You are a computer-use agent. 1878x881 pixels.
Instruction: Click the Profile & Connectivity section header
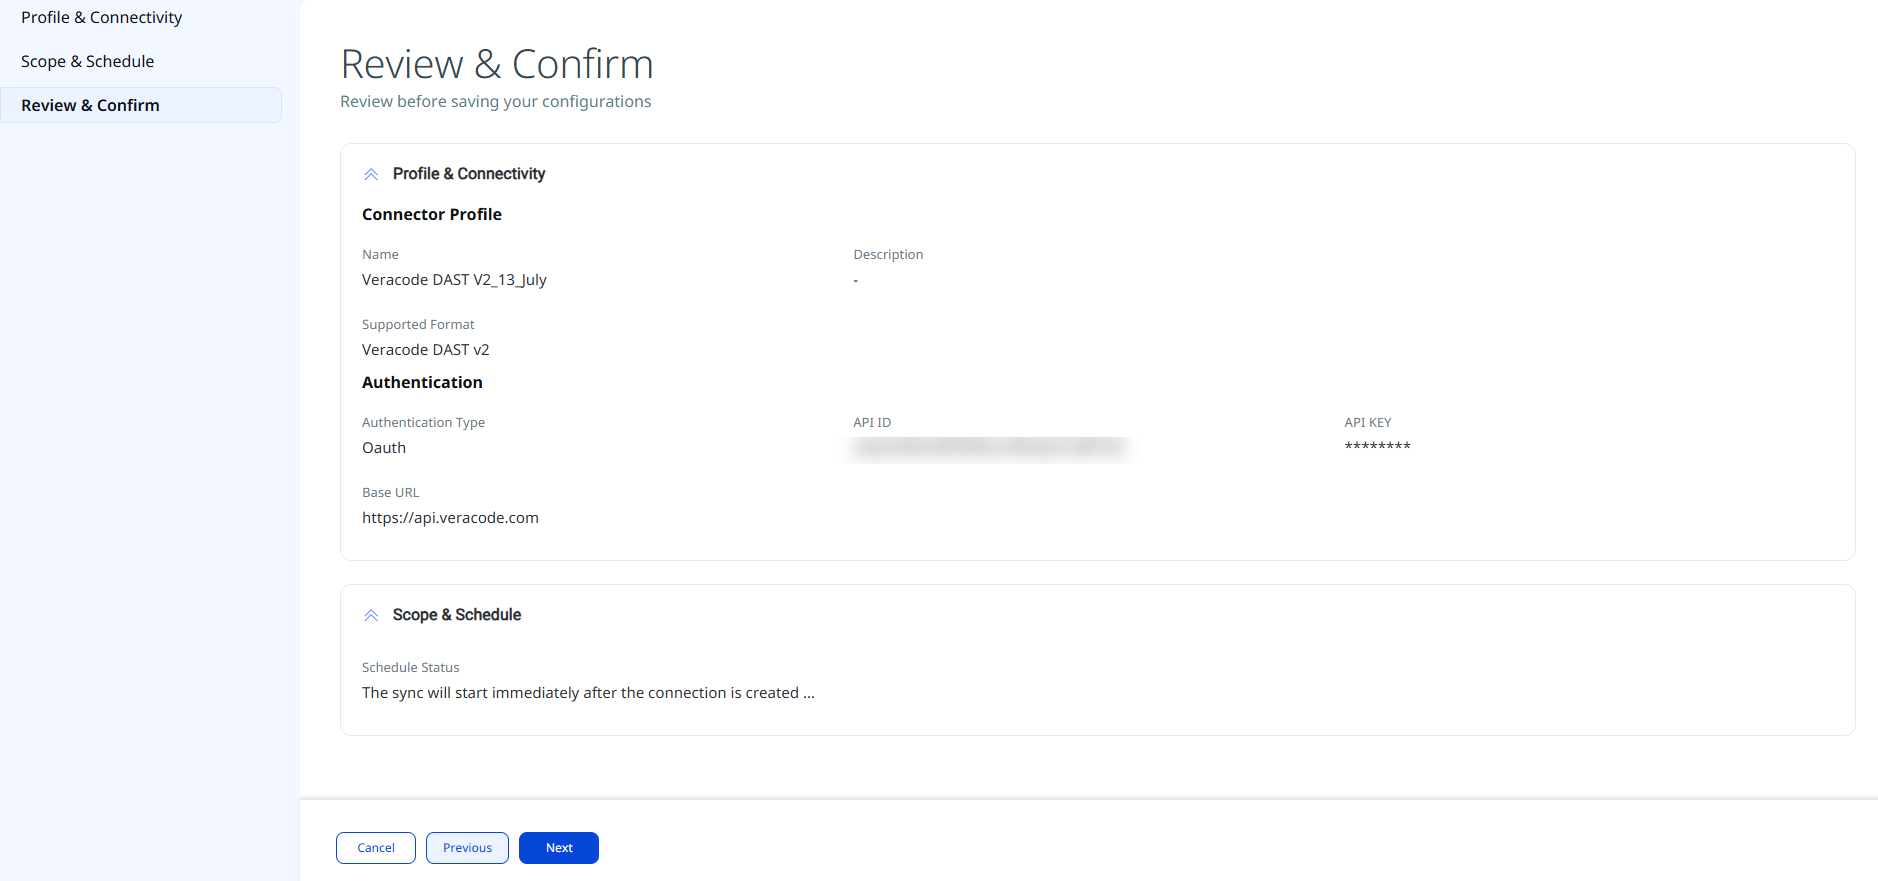point(469,174)
